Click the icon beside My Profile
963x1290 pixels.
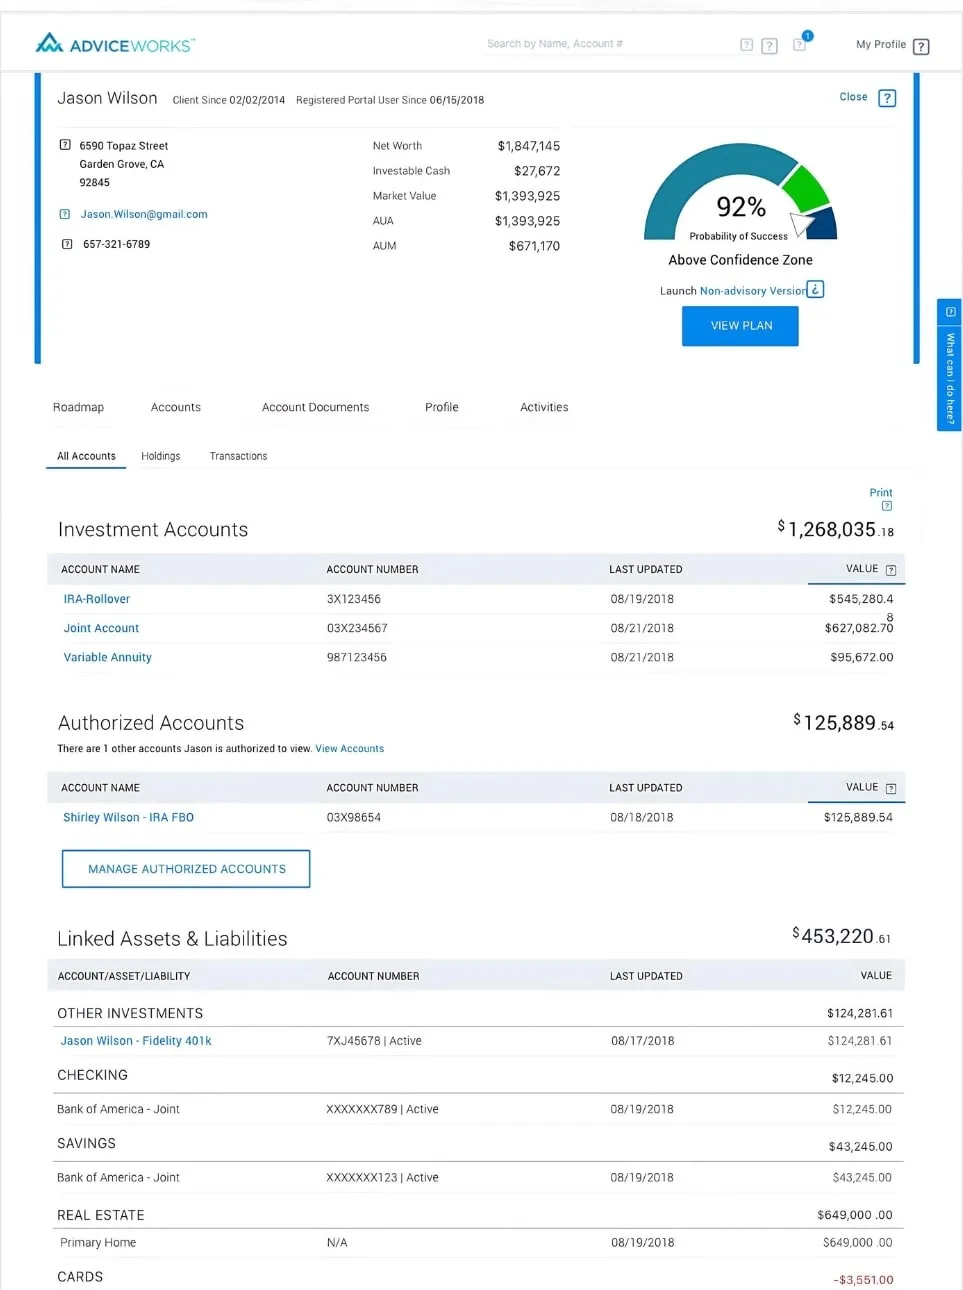[921, 46]
